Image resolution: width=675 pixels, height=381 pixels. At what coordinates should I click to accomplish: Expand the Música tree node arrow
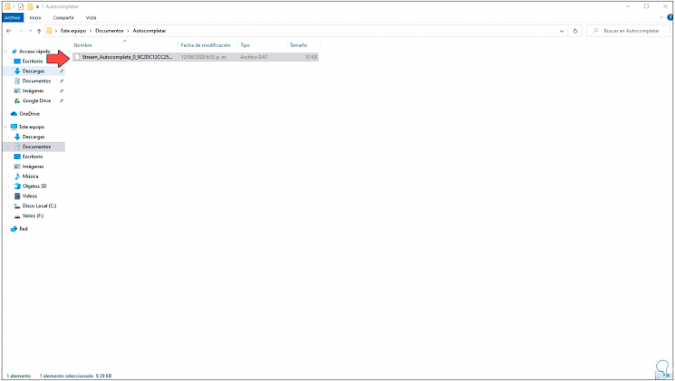pos(9,177)
